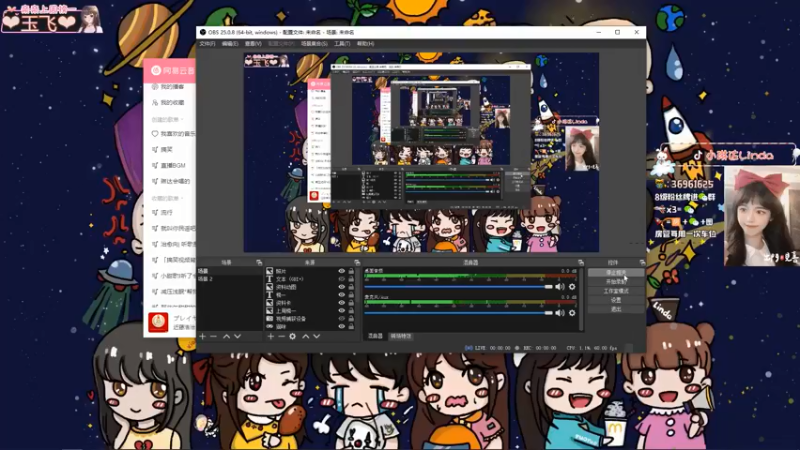This screenshot has height=450, width=800.
Task: Open 我的收藏 in music window sidebar
Action: [172, 103]
